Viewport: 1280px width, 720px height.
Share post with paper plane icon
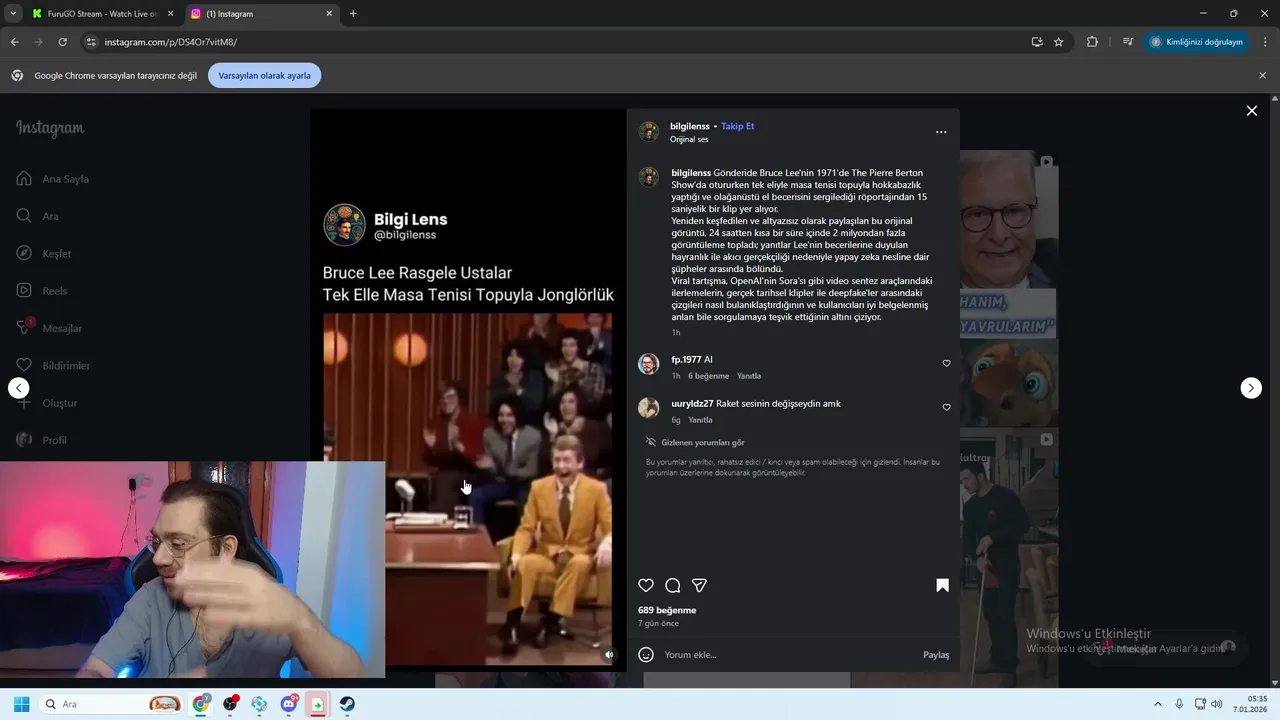click(x=700, y=585)
